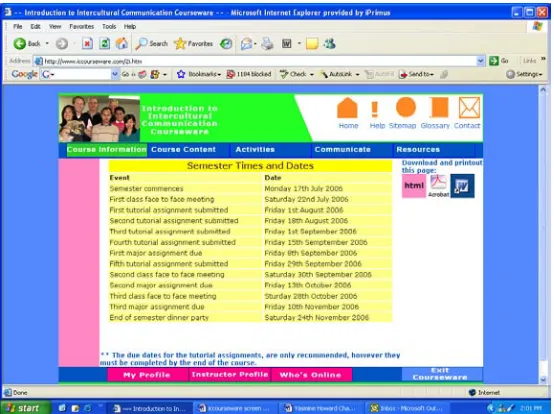The image size is (554, 414).
Task: Click the browser Forward arrow button
Action: pyautogui.click(x=62, y=44)
